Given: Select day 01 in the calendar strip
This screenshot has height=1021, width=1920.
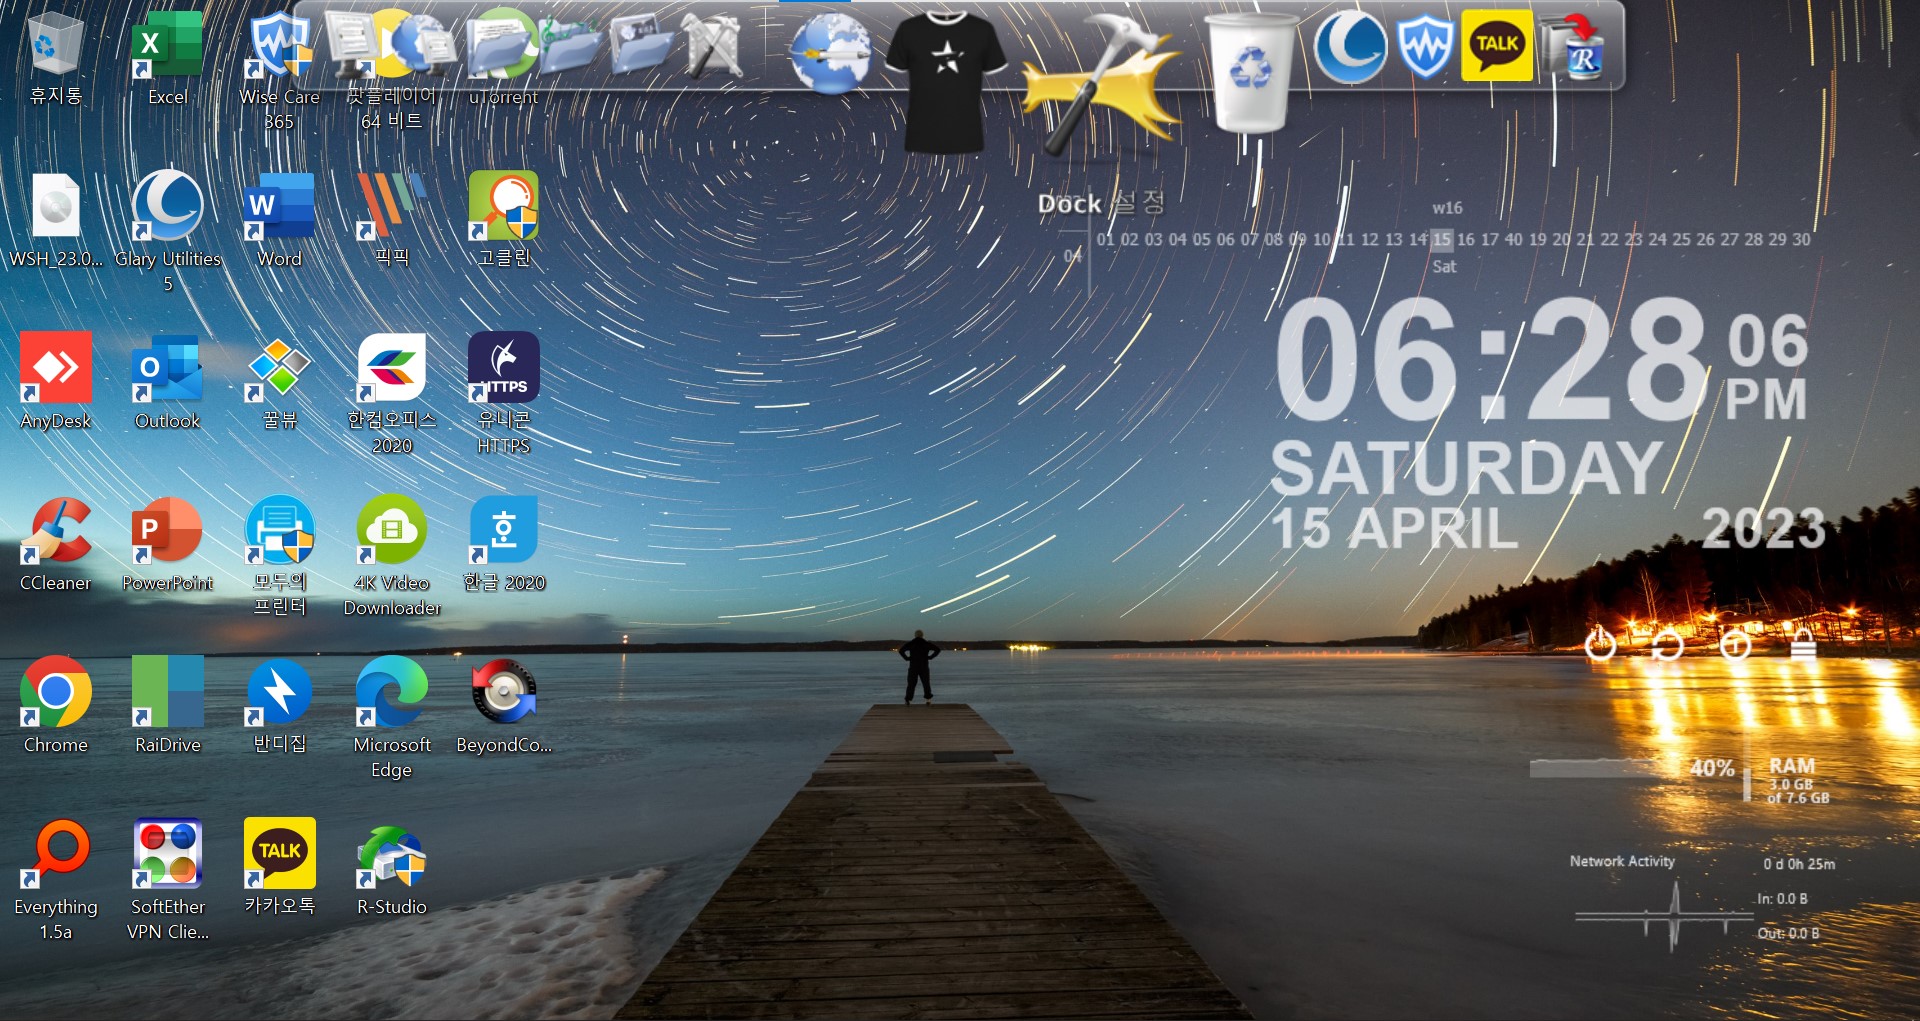Looking at the screenshot, I should tap(1105, 239).
